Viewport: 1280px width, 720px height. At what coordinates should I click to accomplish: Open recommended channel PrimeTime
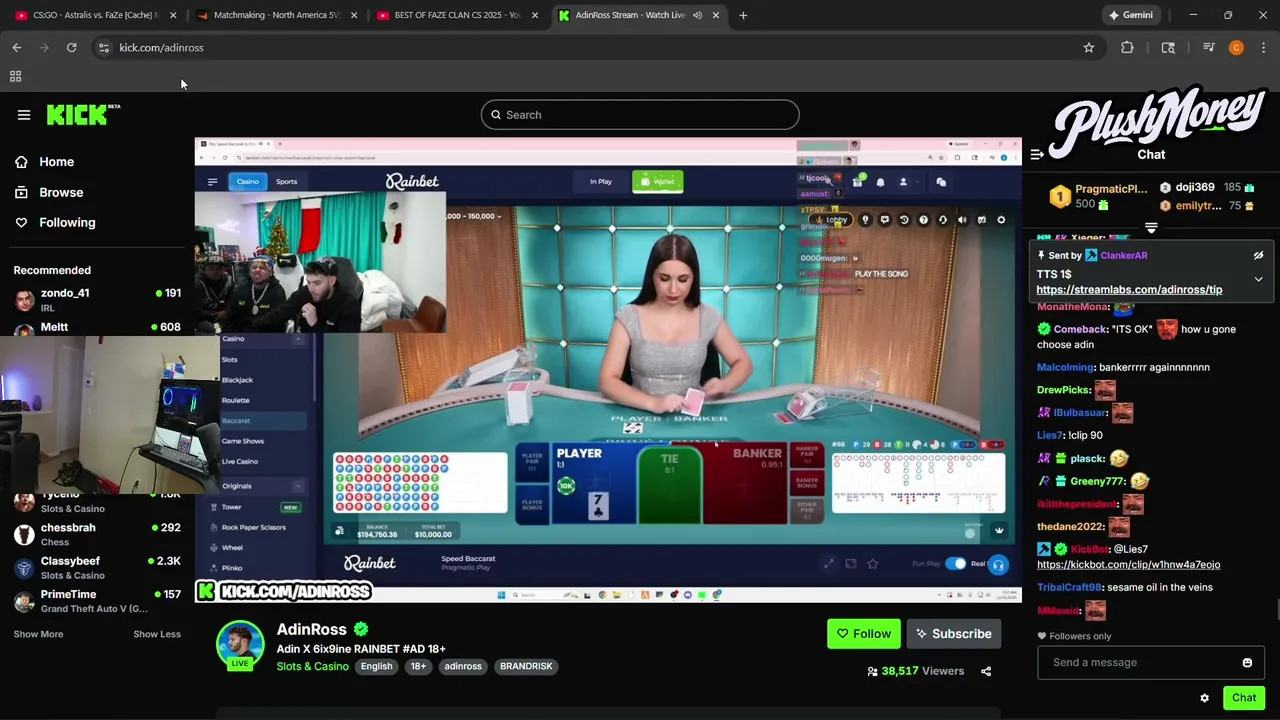[97, 600]
